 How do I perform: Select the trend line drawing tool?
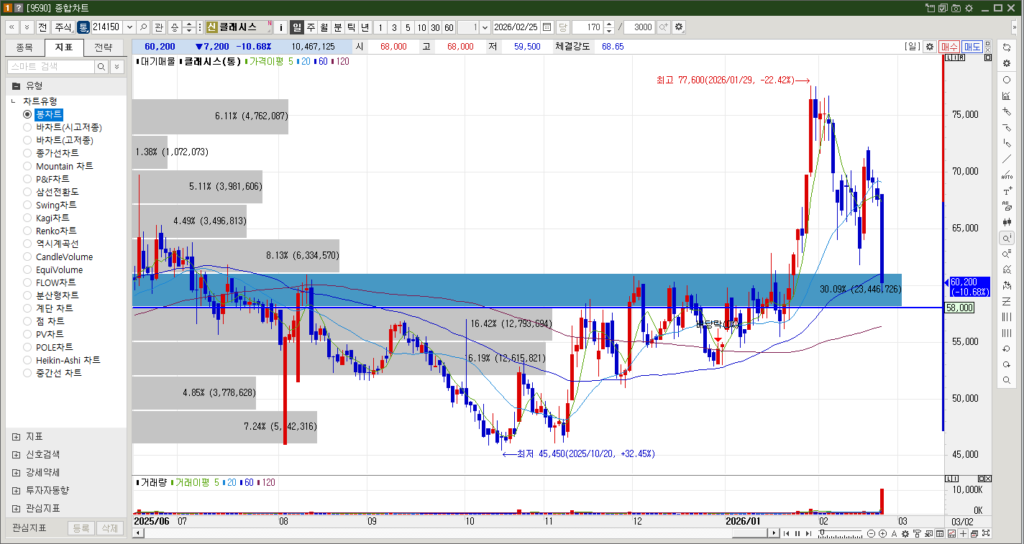click(1006, 158)
